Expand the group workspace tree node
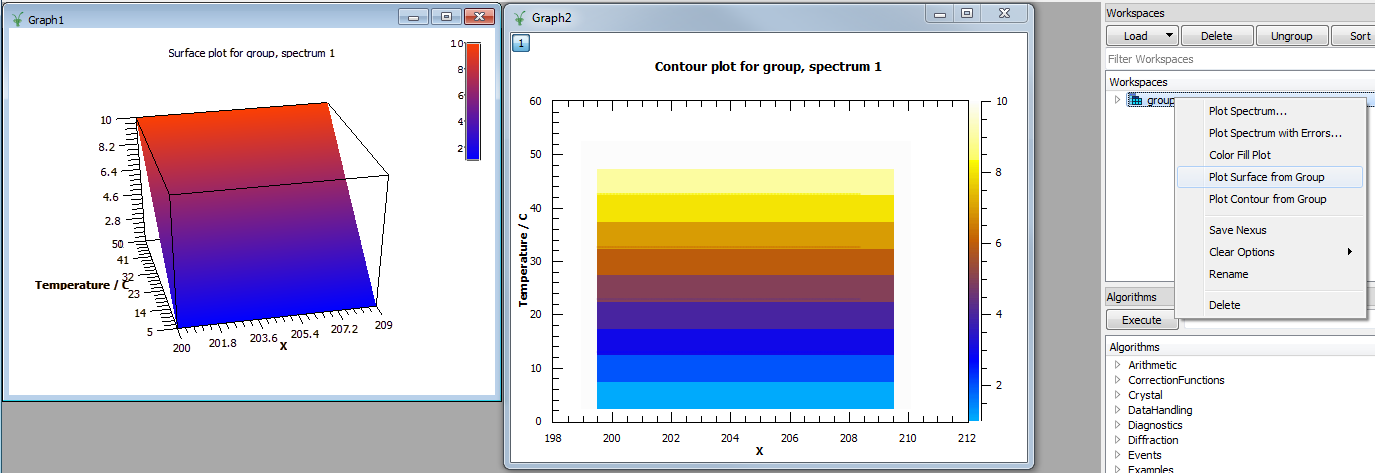 (1117, 100)
